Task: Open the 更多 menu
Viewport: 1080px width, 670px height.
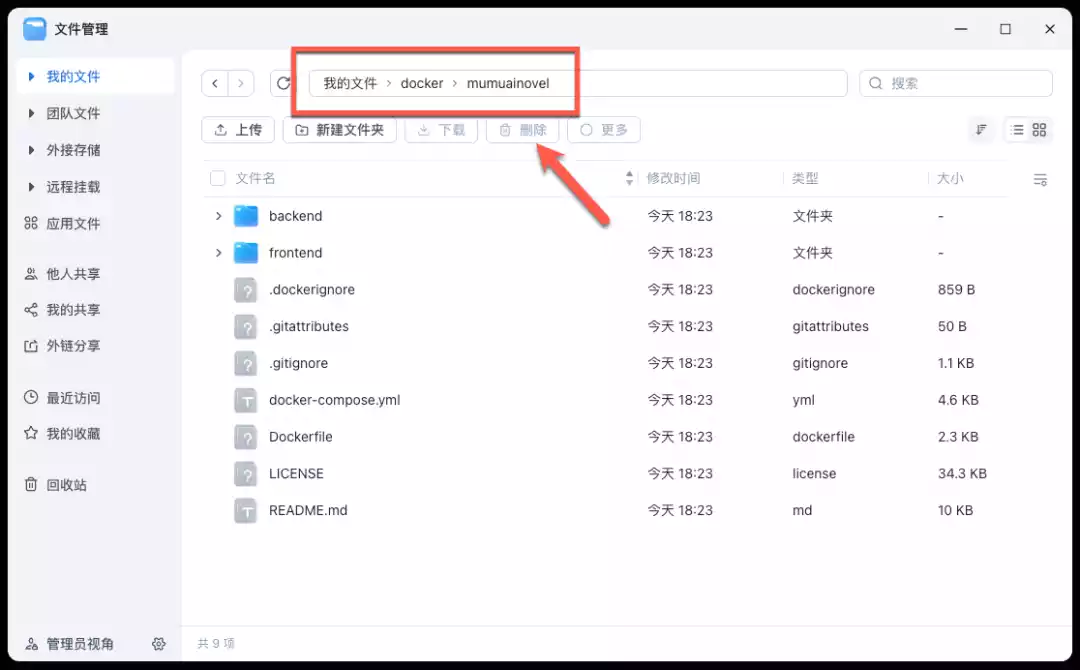Action: (603, 129)
